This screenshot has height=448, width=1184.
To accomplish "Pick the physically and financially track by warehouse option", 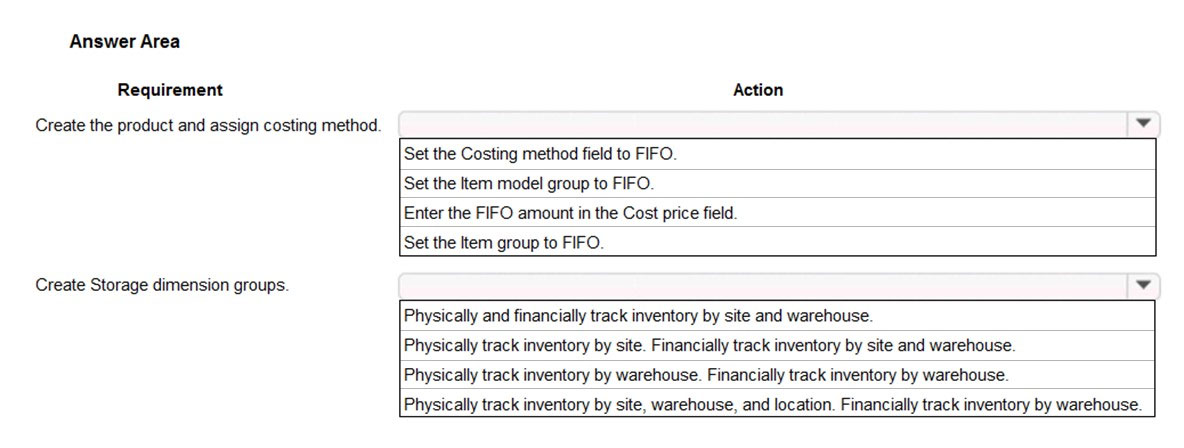I will [778, 375].
